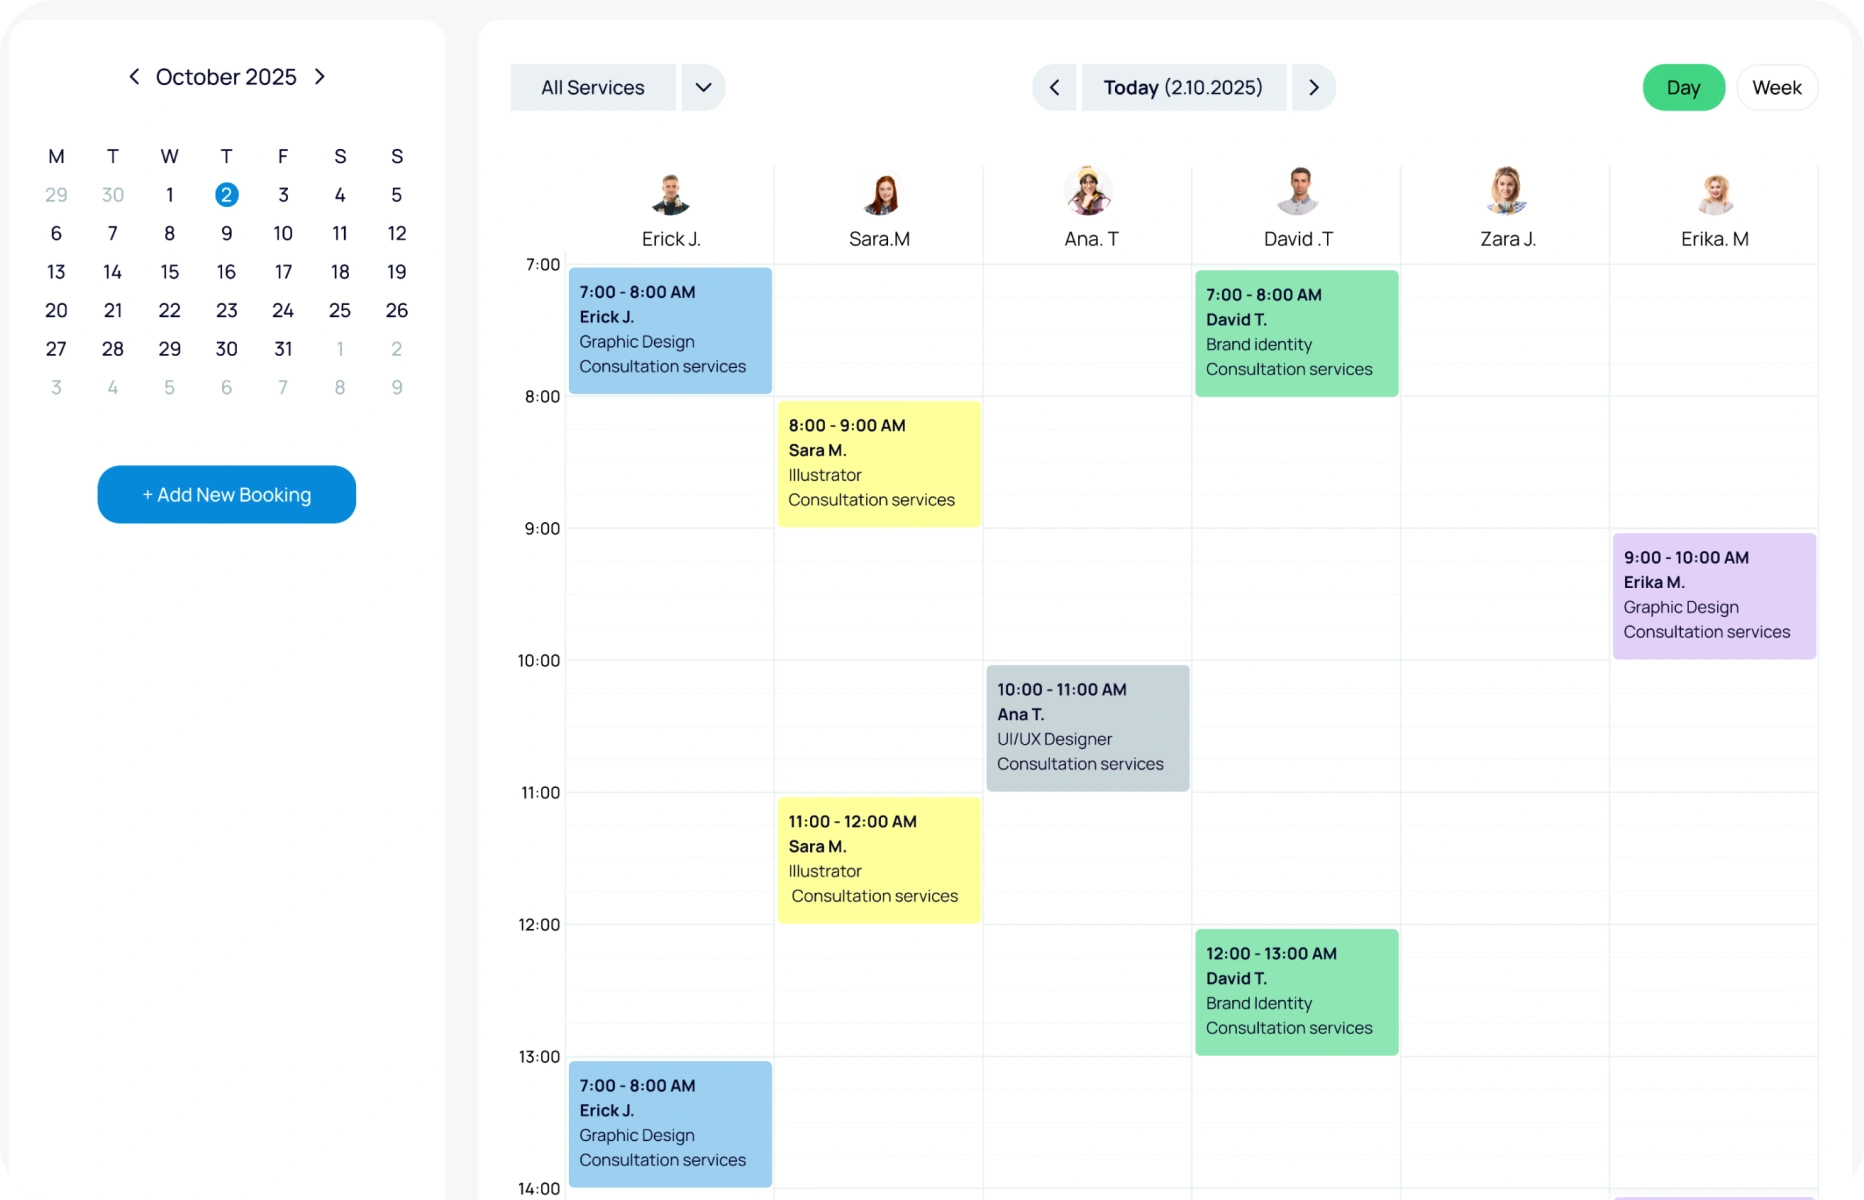Viewport: 1864px width, 1200px height.
Task: Select Ana. T's profile avatar
Action: click(x=1089, y=192)
